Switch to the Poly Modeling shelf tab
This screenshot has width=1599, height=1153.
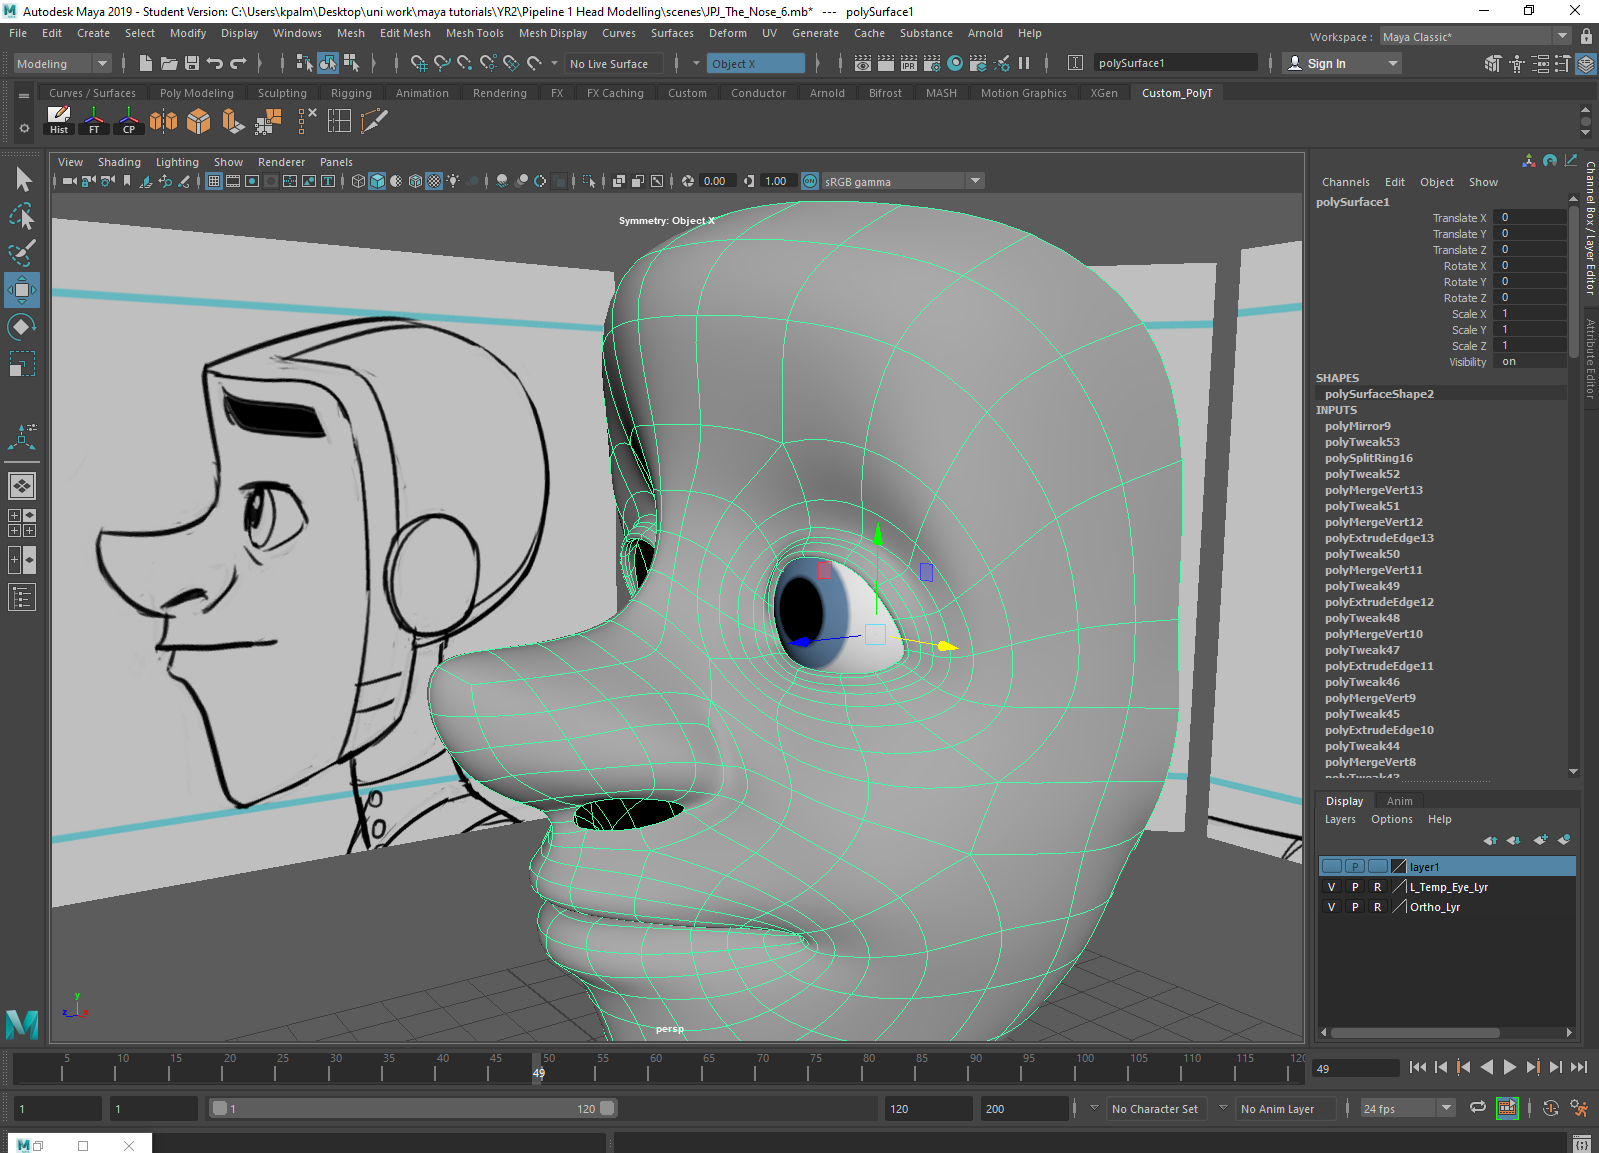click(x=196, y=93)
